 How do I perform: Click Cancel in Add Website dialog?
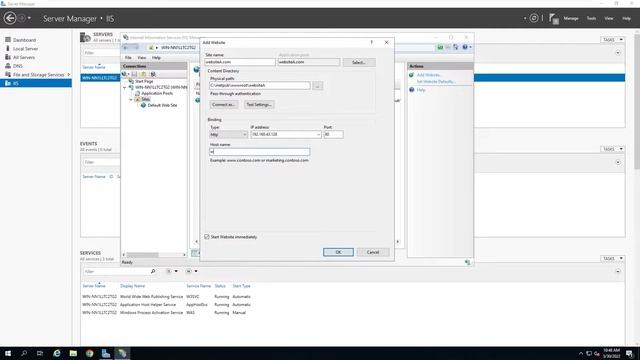click(373, 252)
